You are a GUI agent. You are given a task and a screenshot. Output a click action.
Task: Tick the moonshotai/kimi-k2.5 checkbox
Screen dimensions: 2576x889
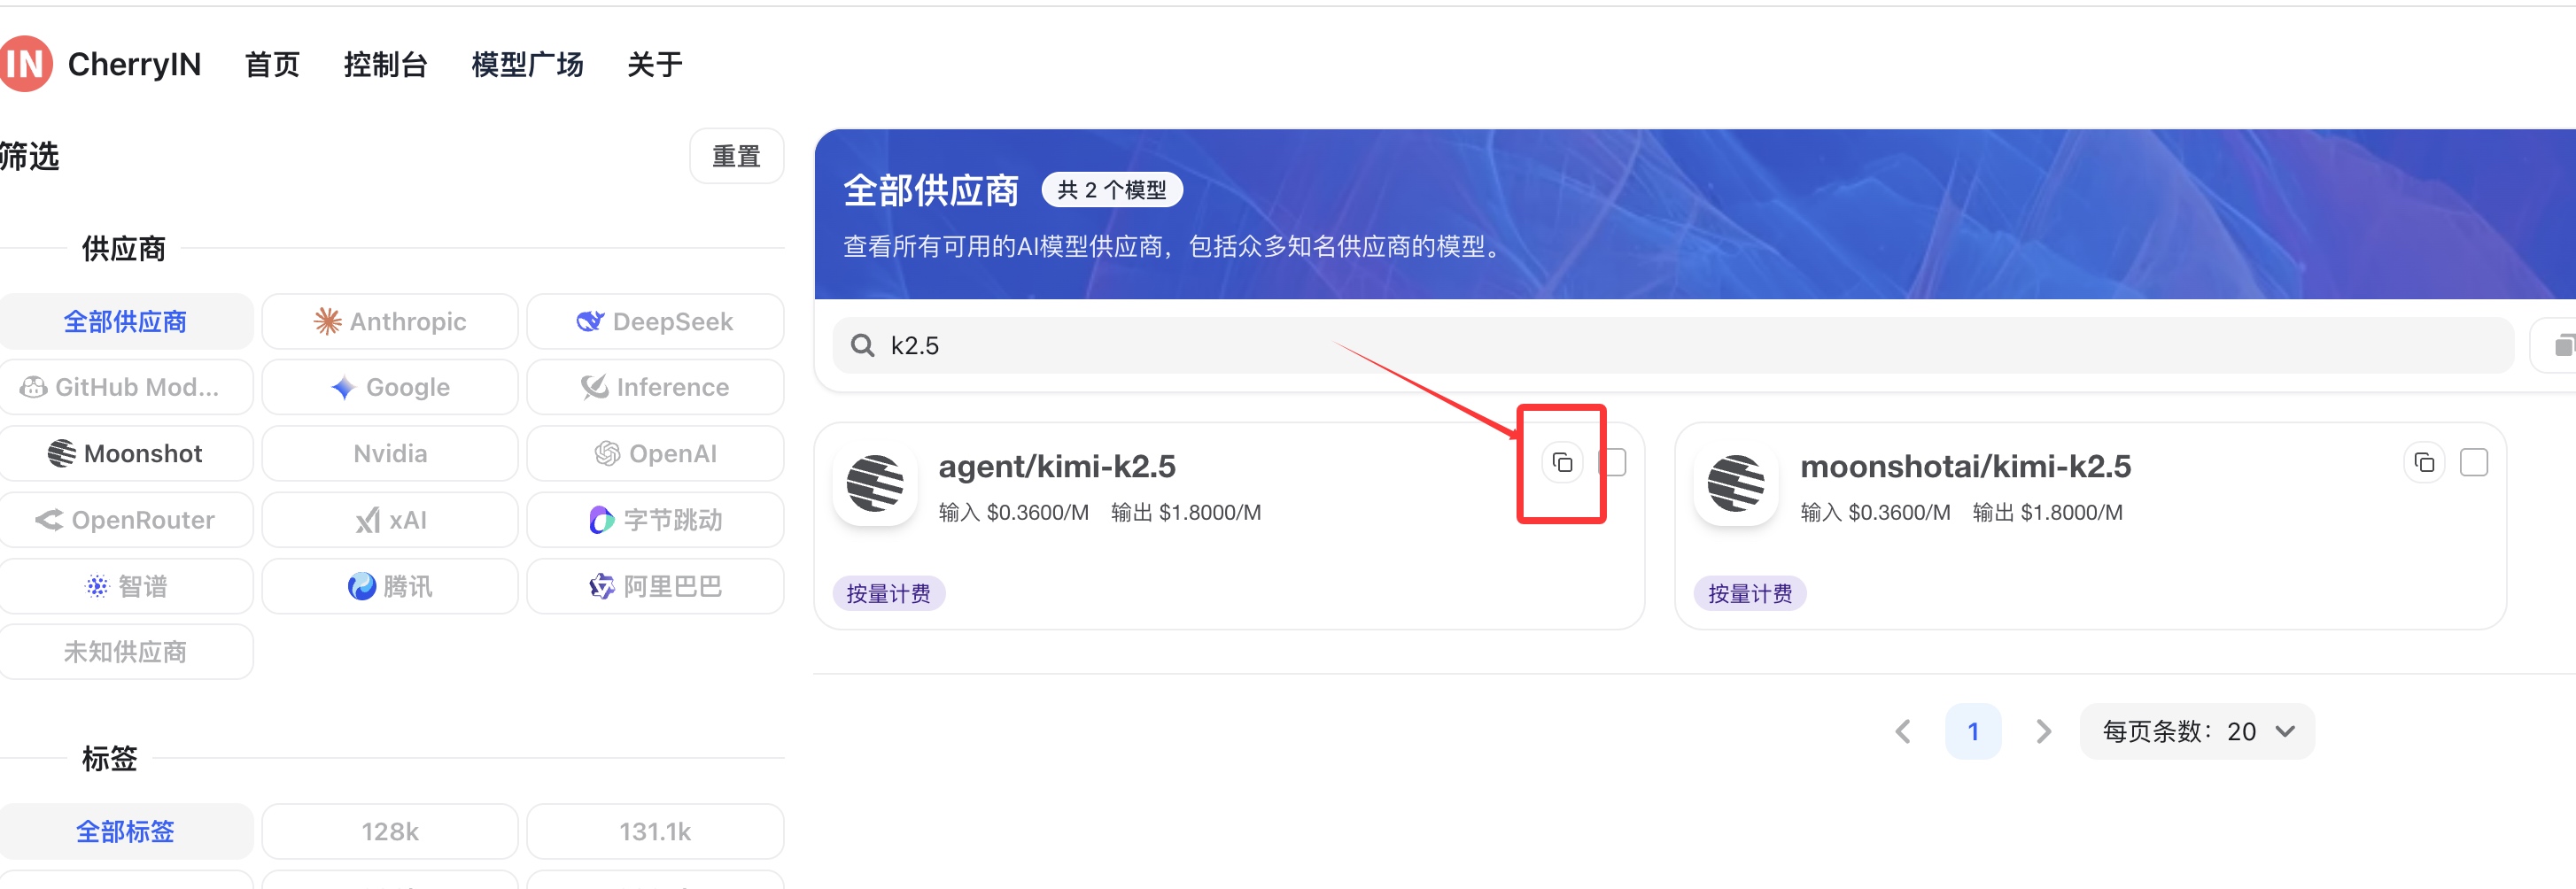click(2473, 463)
